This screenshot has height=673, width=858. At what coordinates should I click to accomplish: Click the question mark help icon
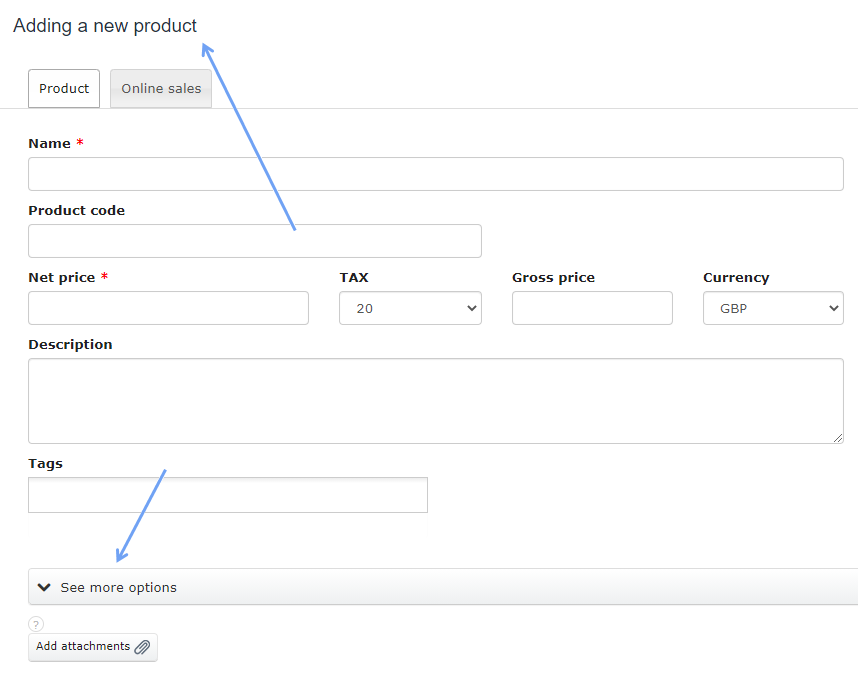click(x=36, y=624)
